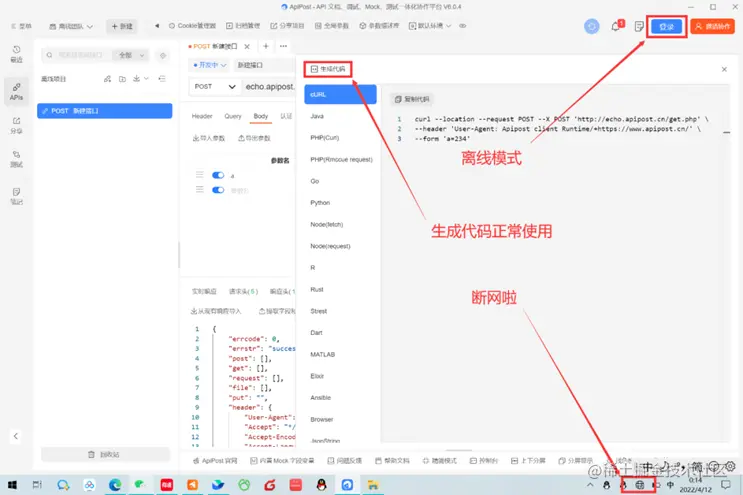Click the locate target icon beside search

[163, 55]
